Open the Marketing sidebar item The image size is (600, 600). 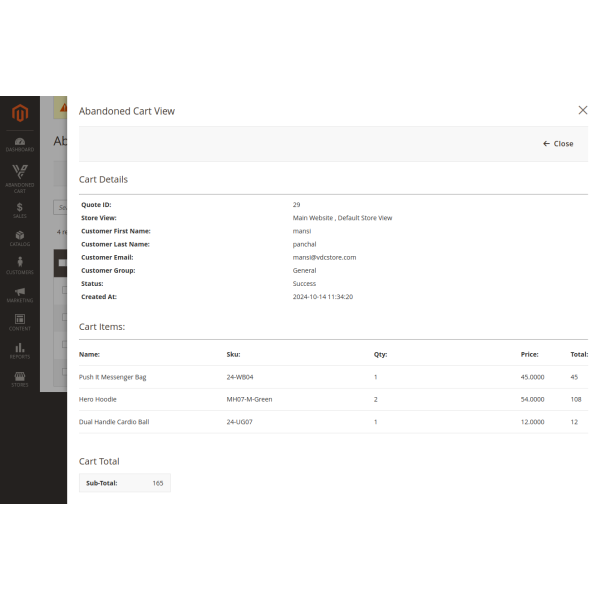[20, 294]
